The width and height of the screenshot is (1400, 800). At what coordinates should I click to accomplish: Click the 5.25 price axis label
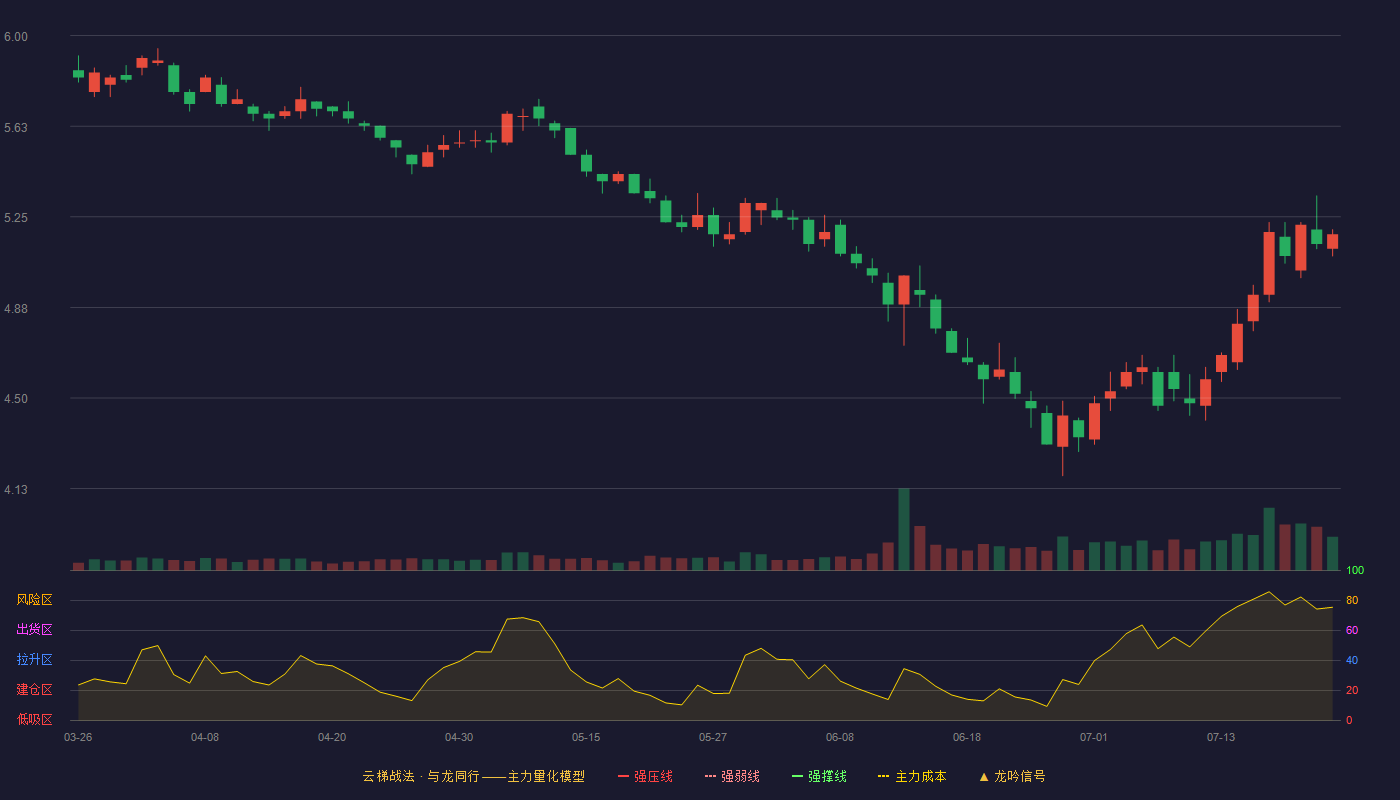coord(15,218)
